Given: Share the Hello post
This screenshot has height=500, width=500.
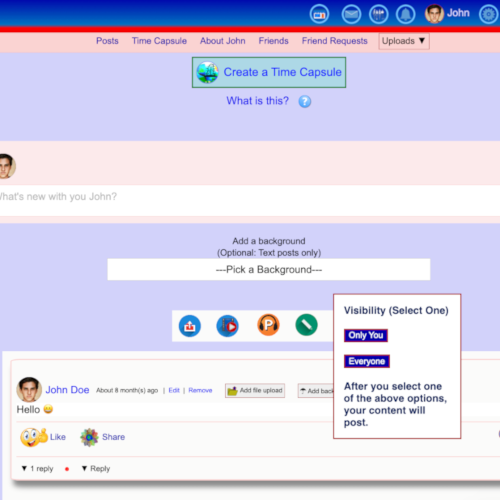Looking at the screenshot, I should (x=113, y=437).
